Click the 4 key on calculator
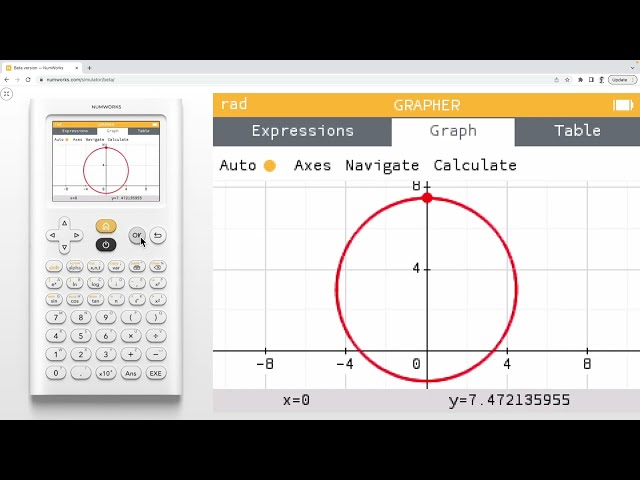Image resolution: width=640 pixels, height=480 pixels. pyautogui.click(x=56, y=336)
